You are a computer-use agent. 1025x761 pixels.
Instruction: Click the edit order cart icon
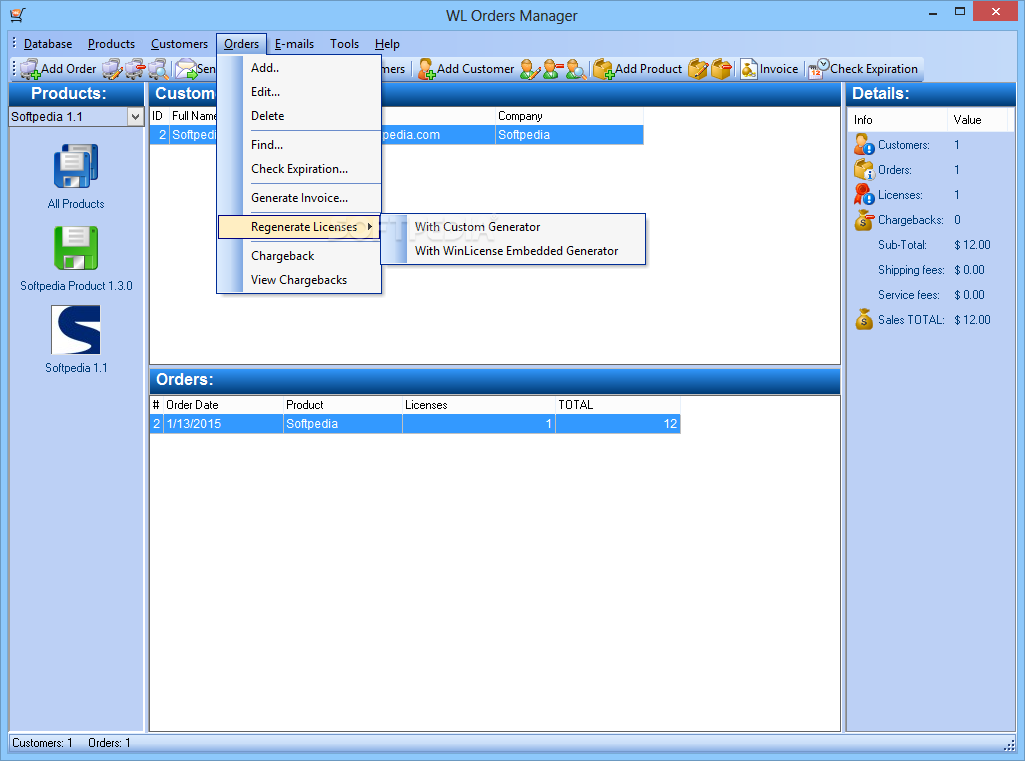[x=112, y=69]
